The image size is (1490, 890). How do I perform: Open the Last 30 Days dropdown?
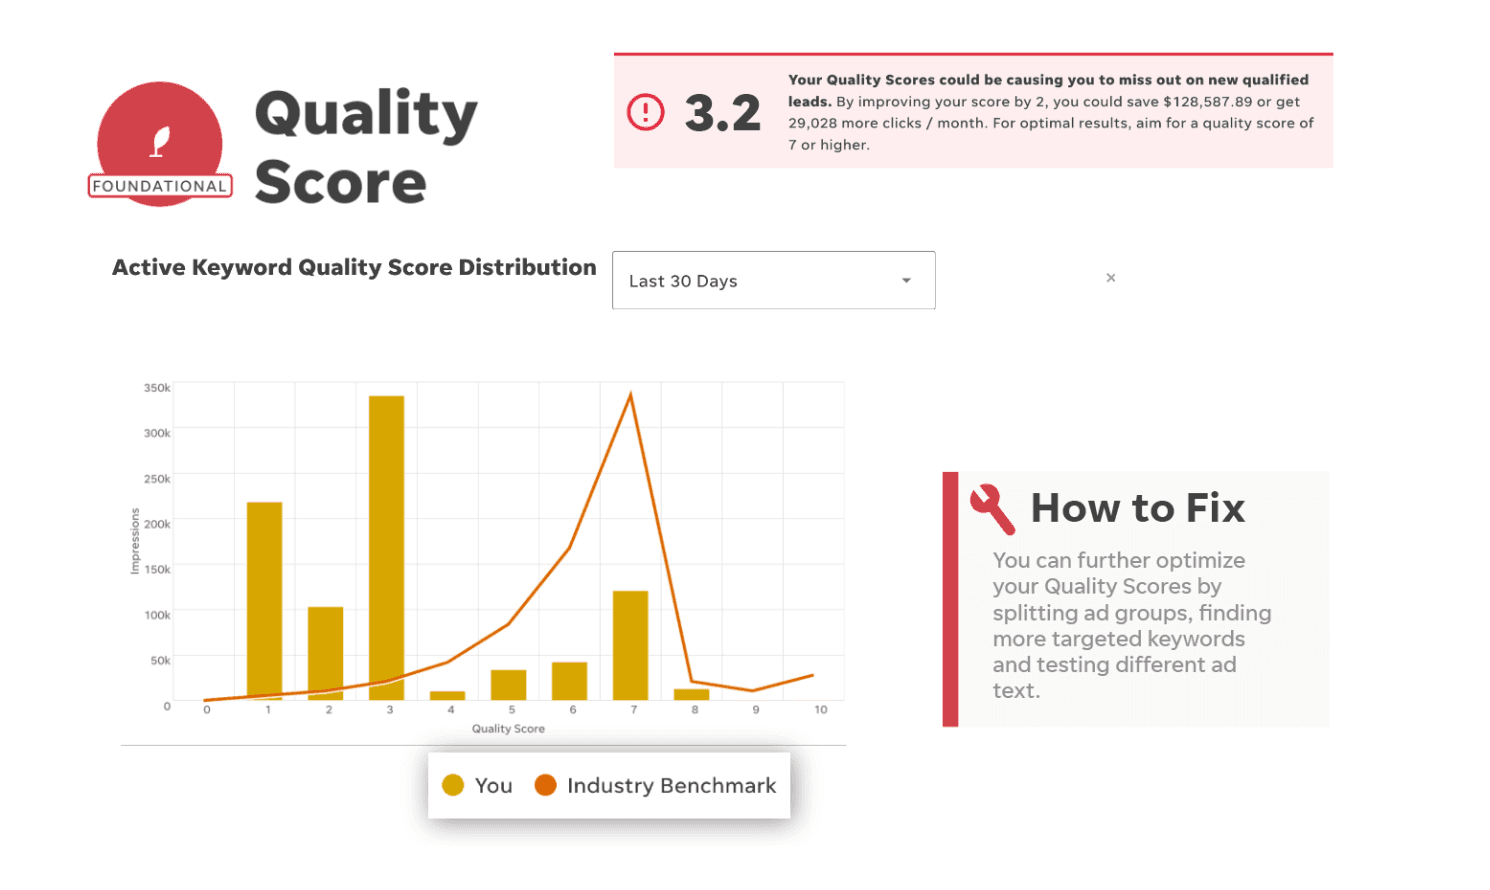point(774,280)
